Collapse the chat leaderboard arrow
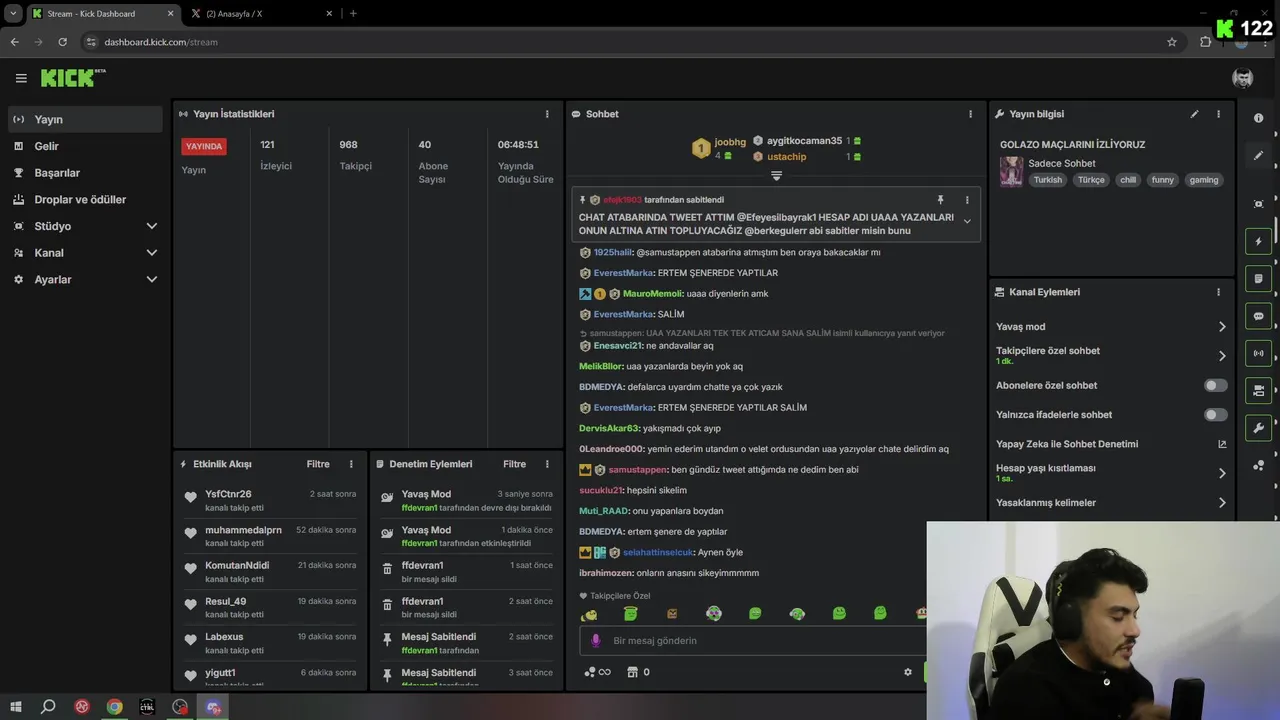This screenshot has height=720, width=1280. pyautogui.click(x=776, y=176)
